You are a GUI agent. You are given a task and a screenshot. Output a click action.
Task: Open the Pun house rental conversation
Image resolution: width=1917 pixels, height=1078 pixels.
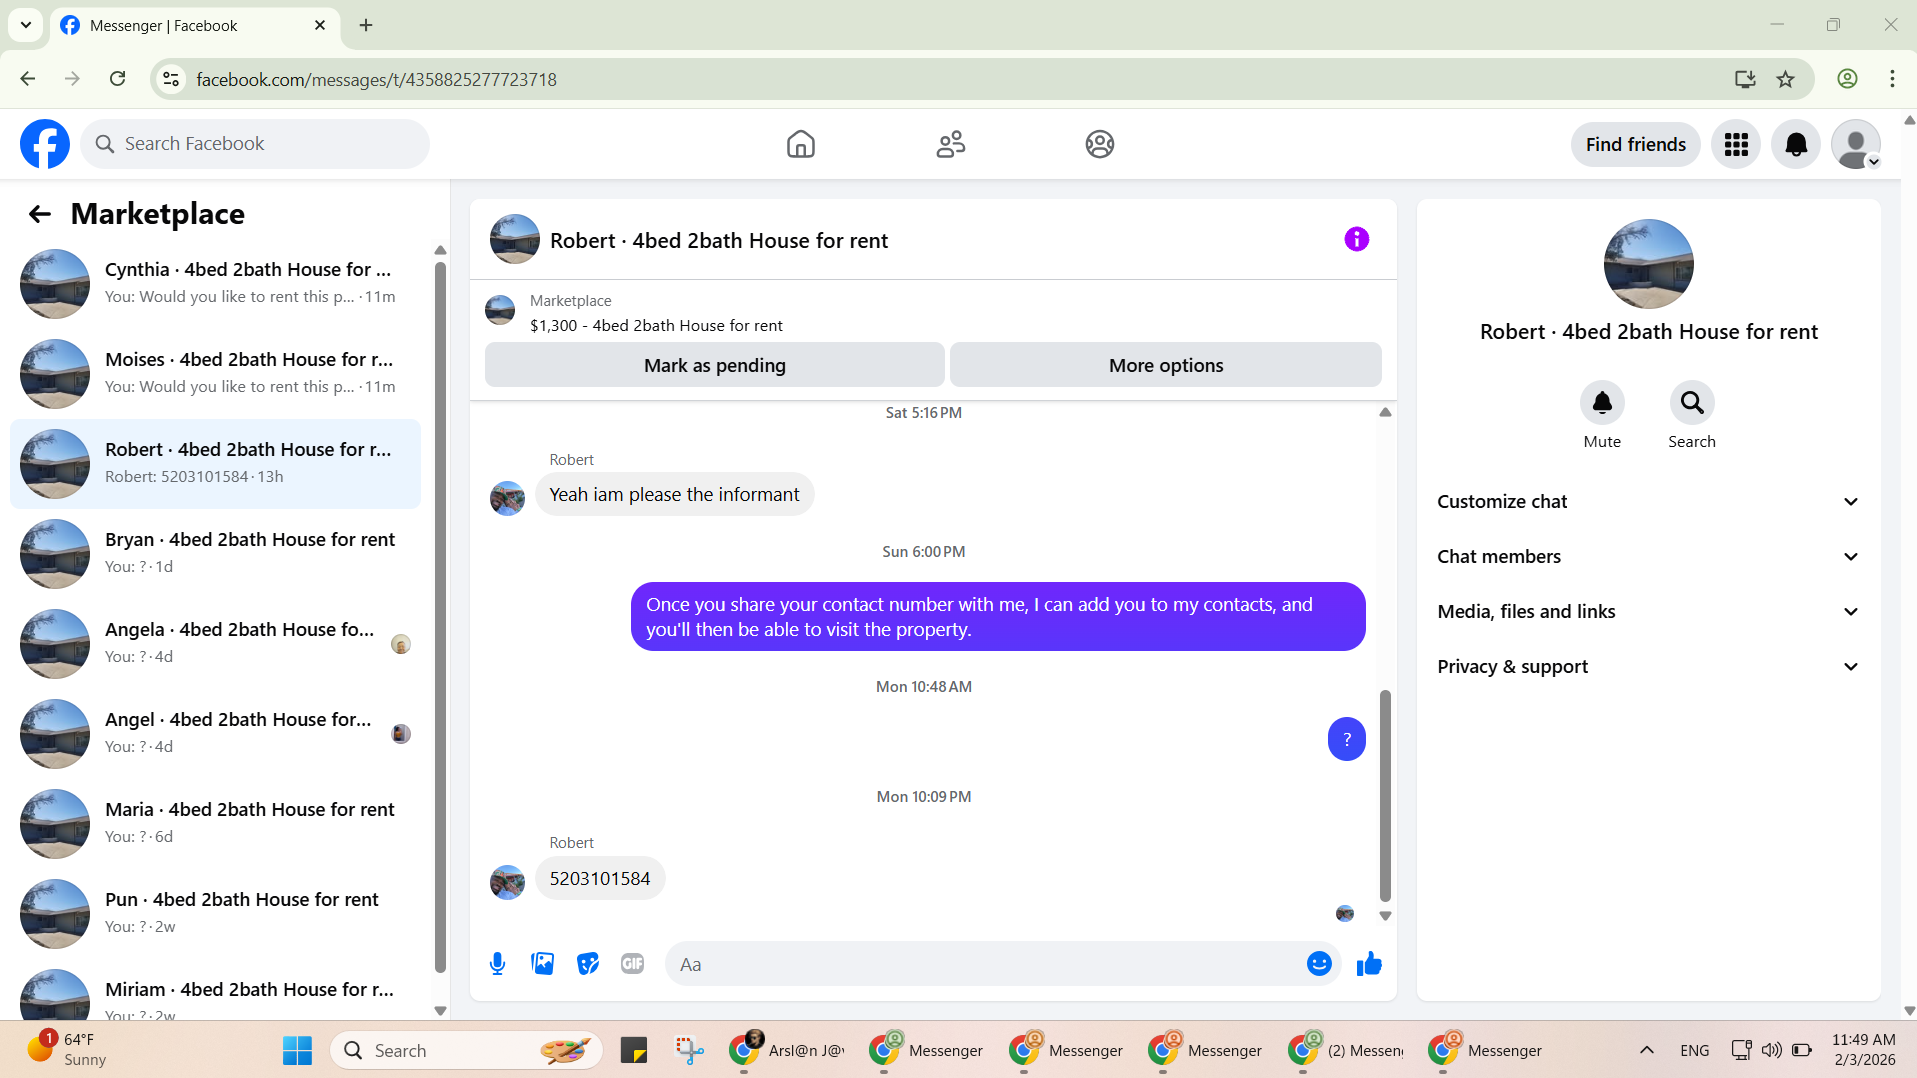(x=215, y=914)
